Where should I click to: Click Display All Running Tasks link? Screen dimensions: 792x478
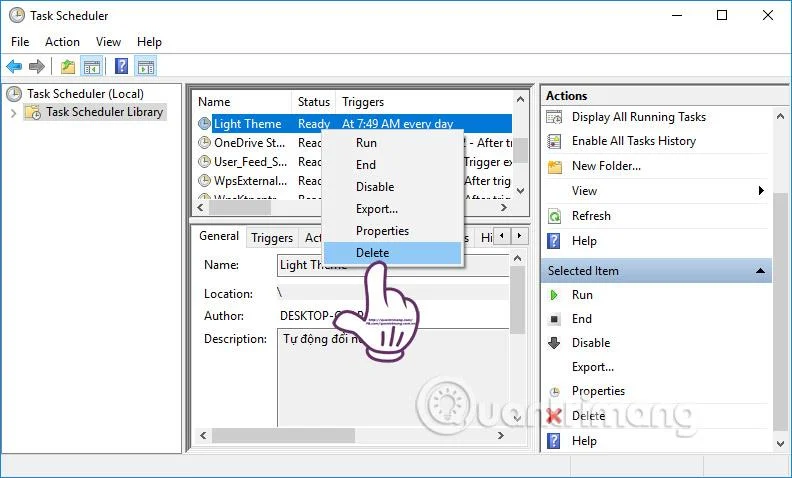[x=638, y=117]
